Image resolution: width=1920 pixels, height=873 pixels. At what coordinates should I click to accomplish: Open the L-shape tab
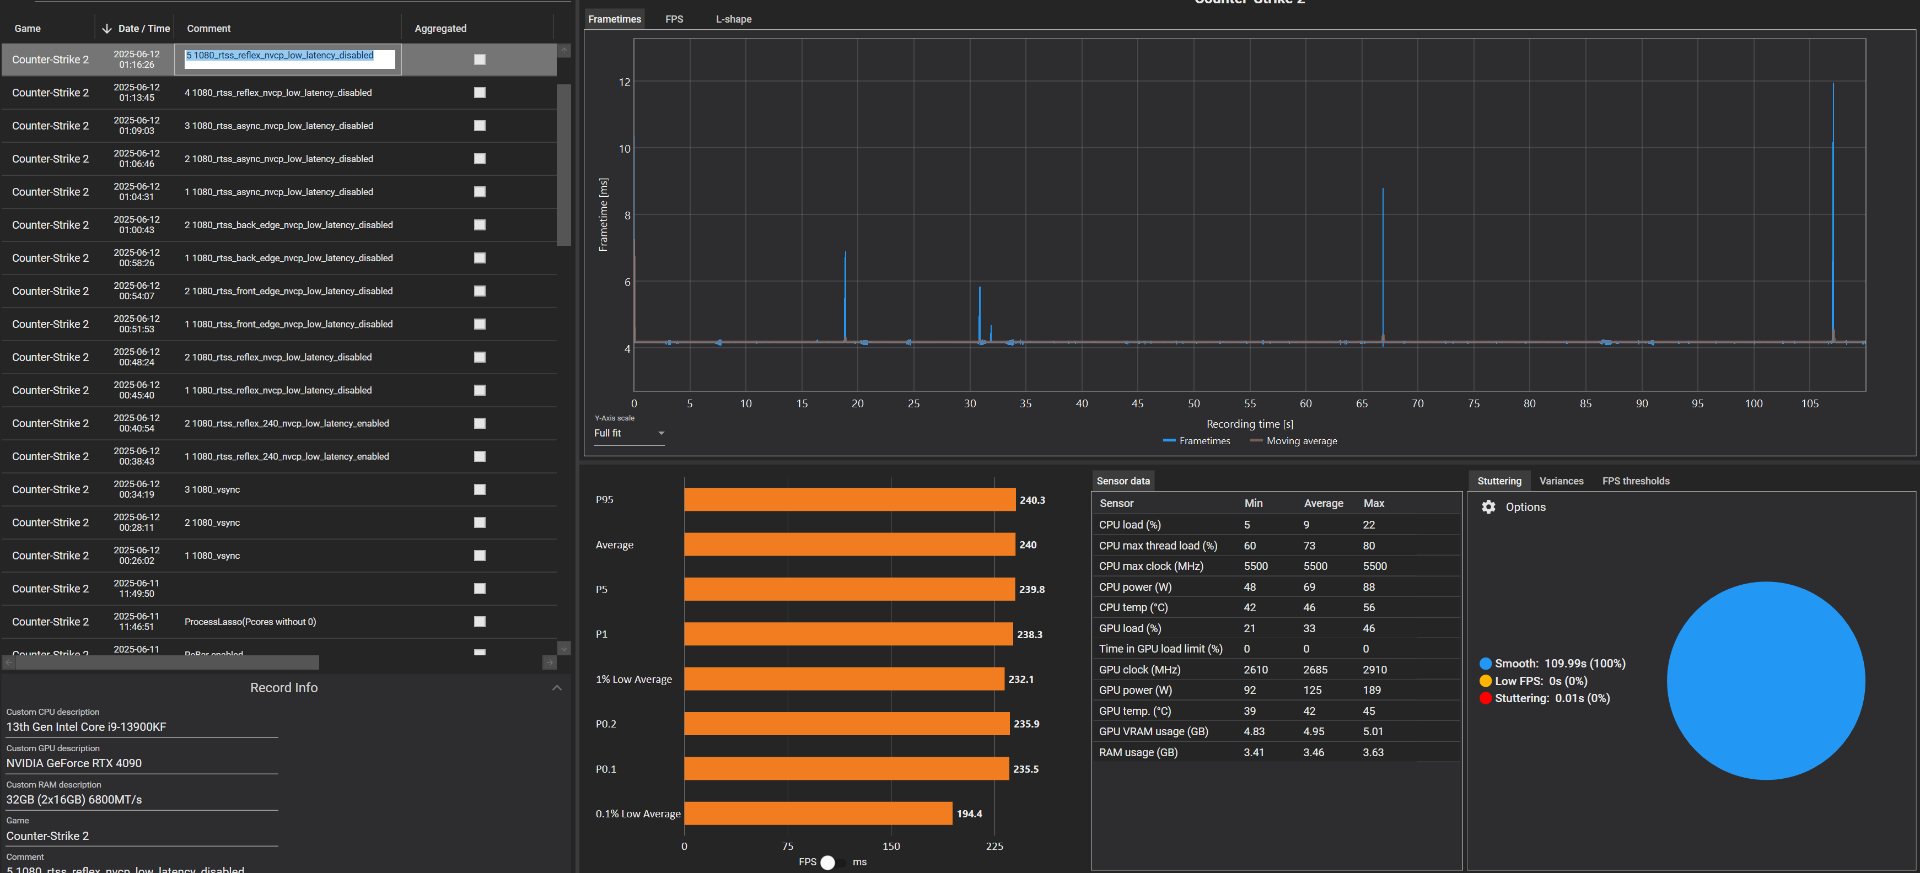point(733,19)
